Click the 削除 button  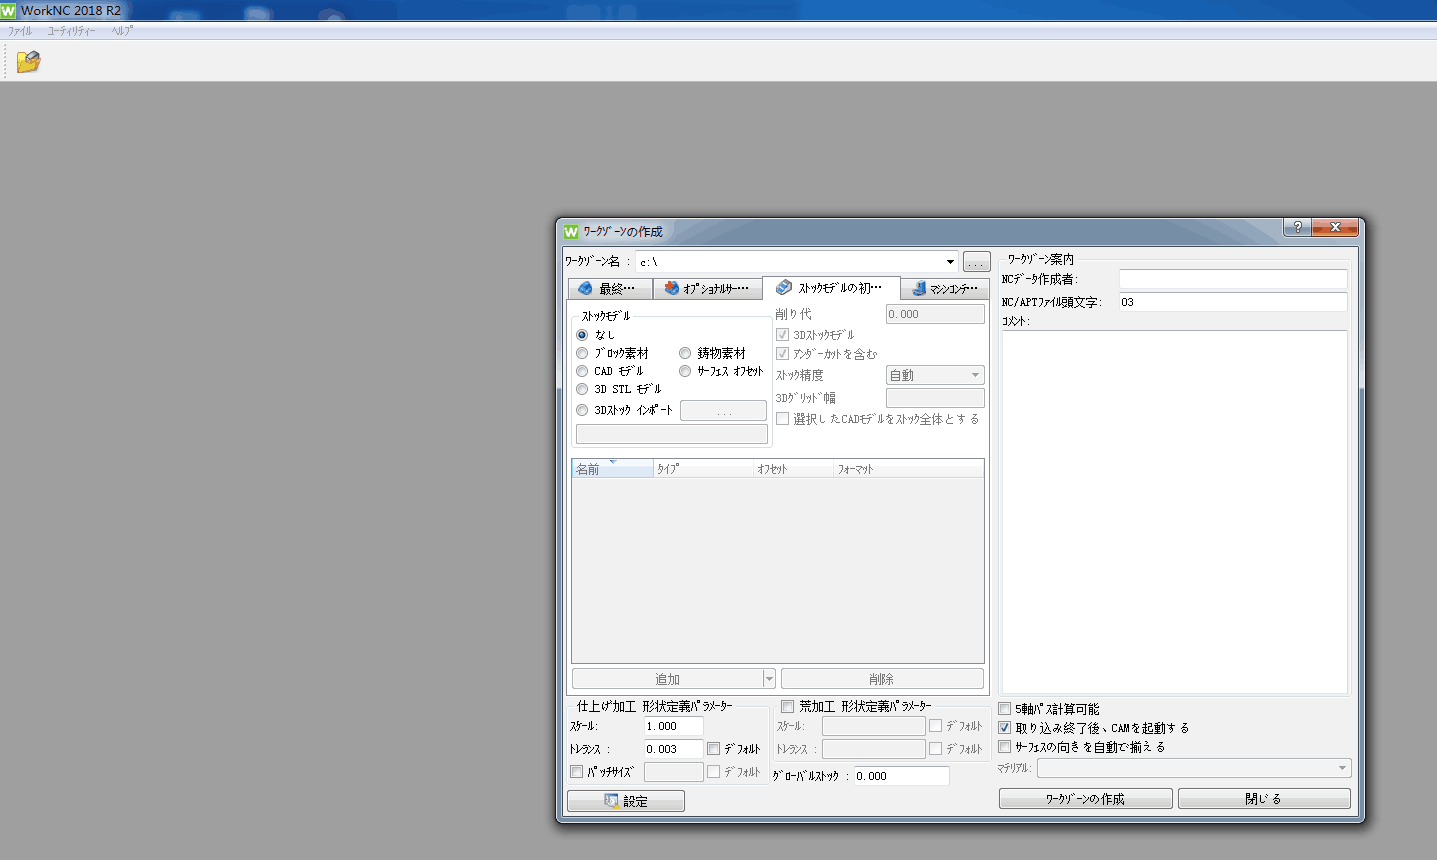click(x=881, y=679)
